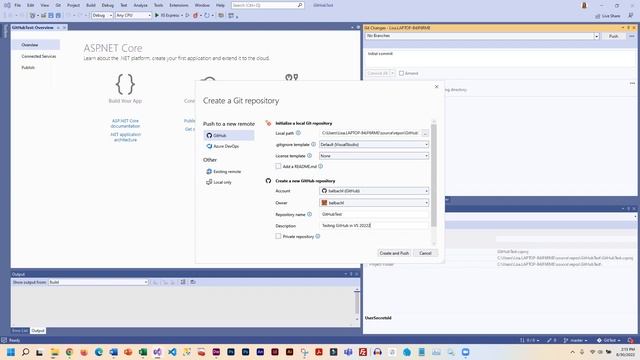Click the Description field
The image size is (640, 360).
374,226
